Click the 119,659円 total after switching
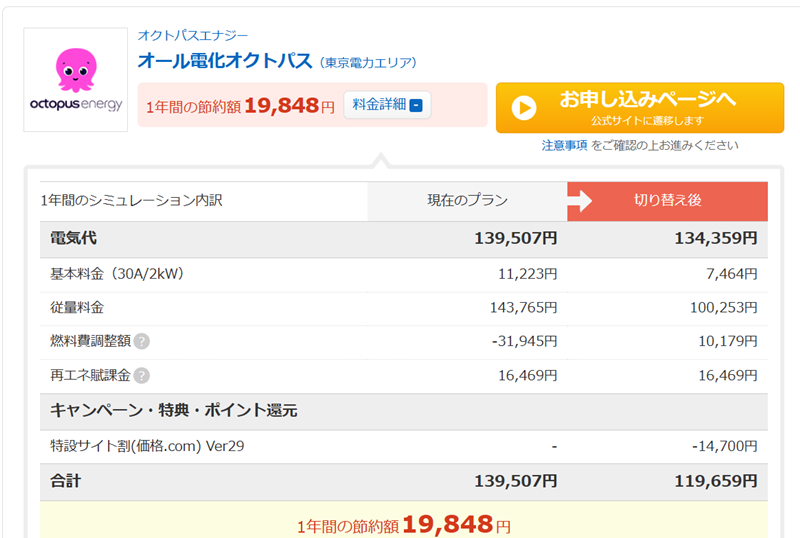The image size is (800, 538). 716,481
